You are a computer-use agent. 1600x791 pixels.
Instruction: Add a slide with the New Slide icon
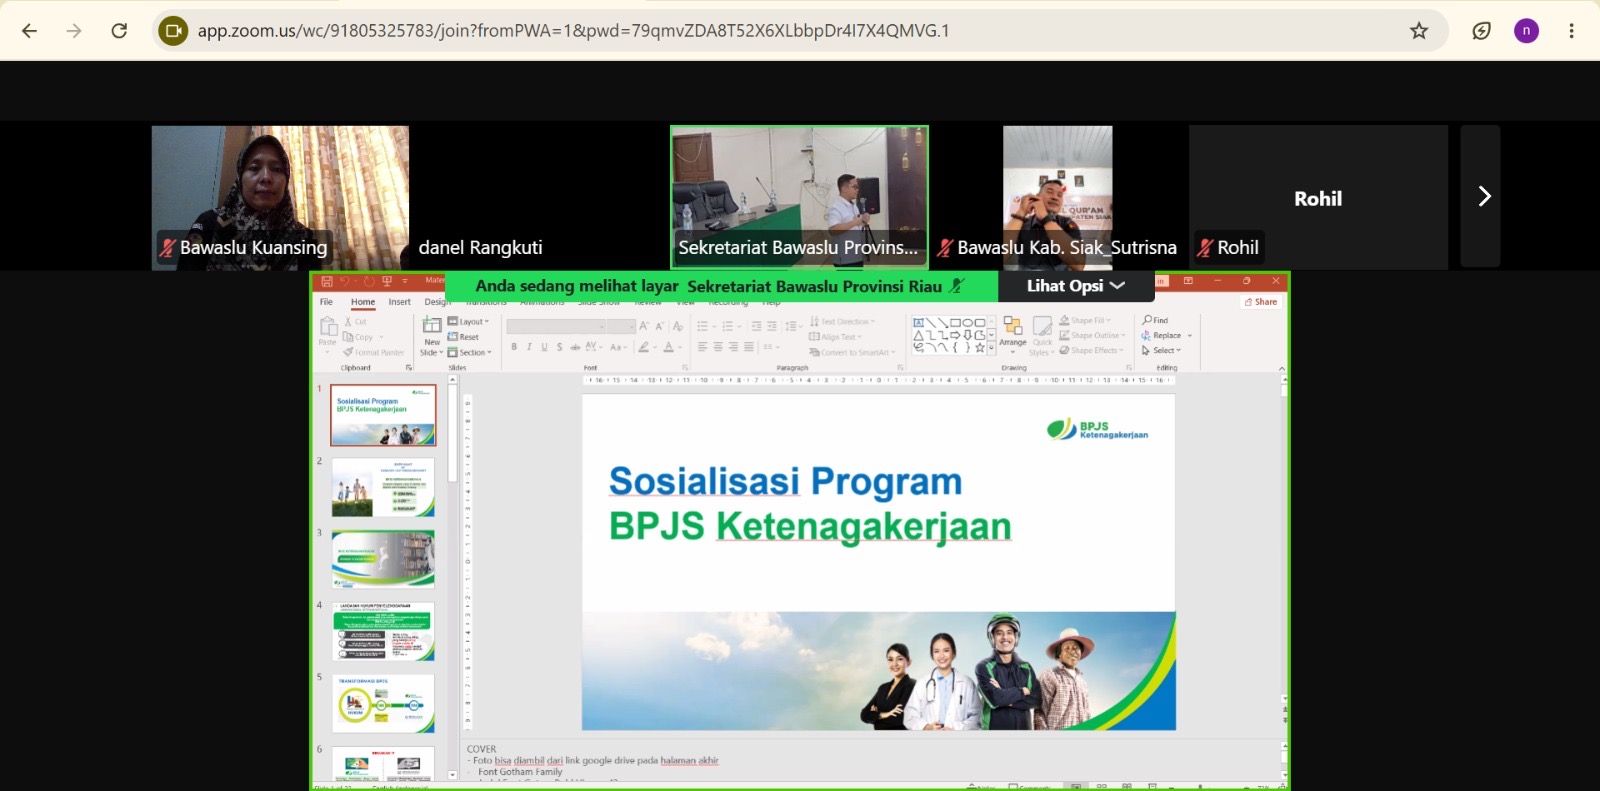[432, 325]
